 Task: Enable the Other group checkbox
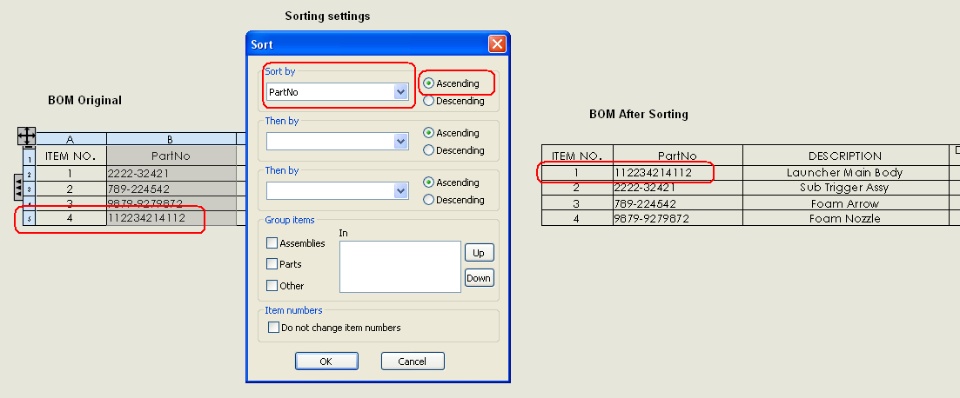pos(272,285)
